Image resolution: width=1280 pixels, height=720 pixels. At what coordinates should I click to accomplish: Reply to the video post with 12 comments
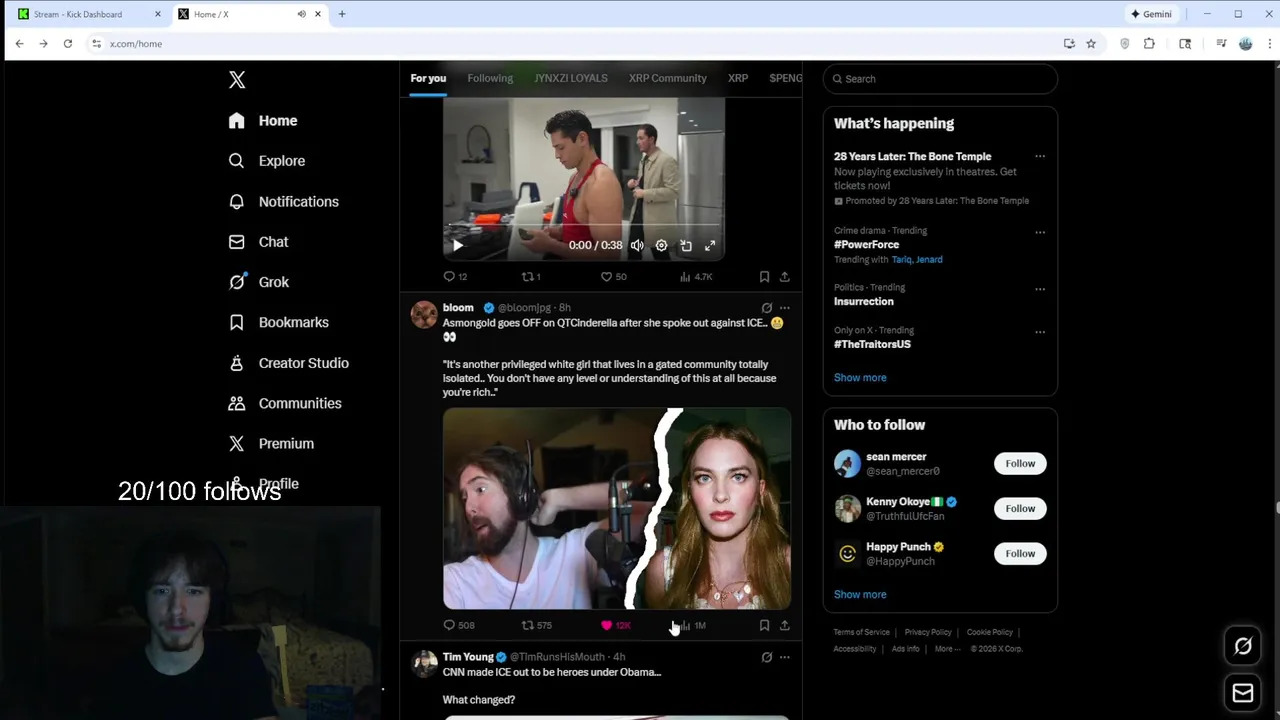coord(455,277)
